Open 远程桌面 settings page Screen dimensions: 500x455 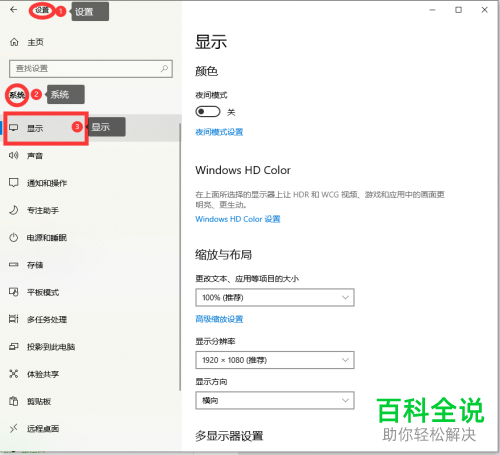tap(43, 429)
